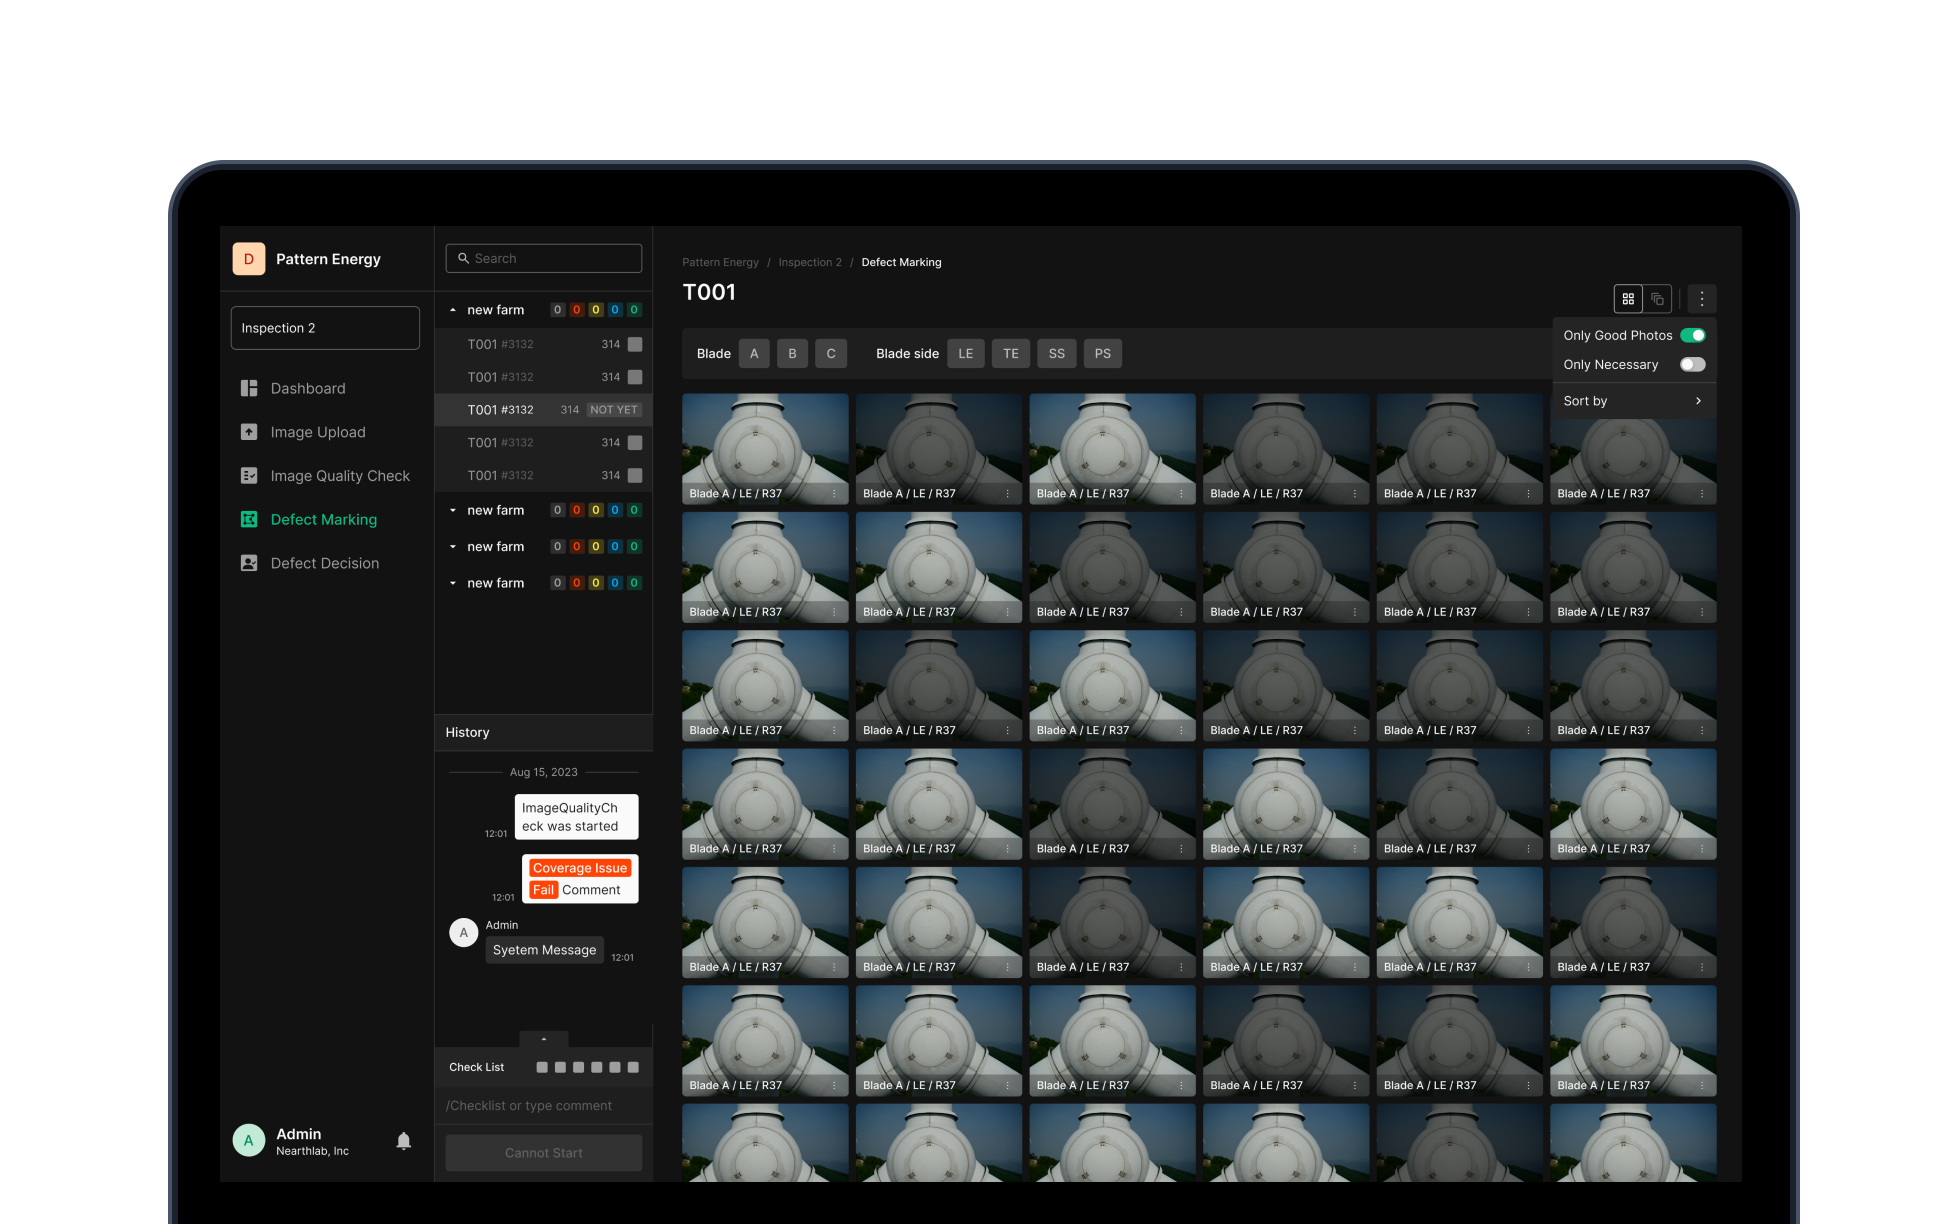Viewport: 1960px width, 1224px height.
Task: Click the notification bell icon
Action: 404,1141
